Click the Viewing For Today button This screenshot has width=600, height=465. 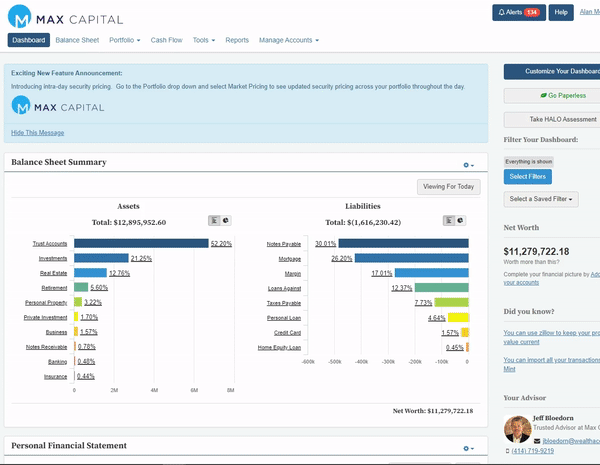(448, 187)
